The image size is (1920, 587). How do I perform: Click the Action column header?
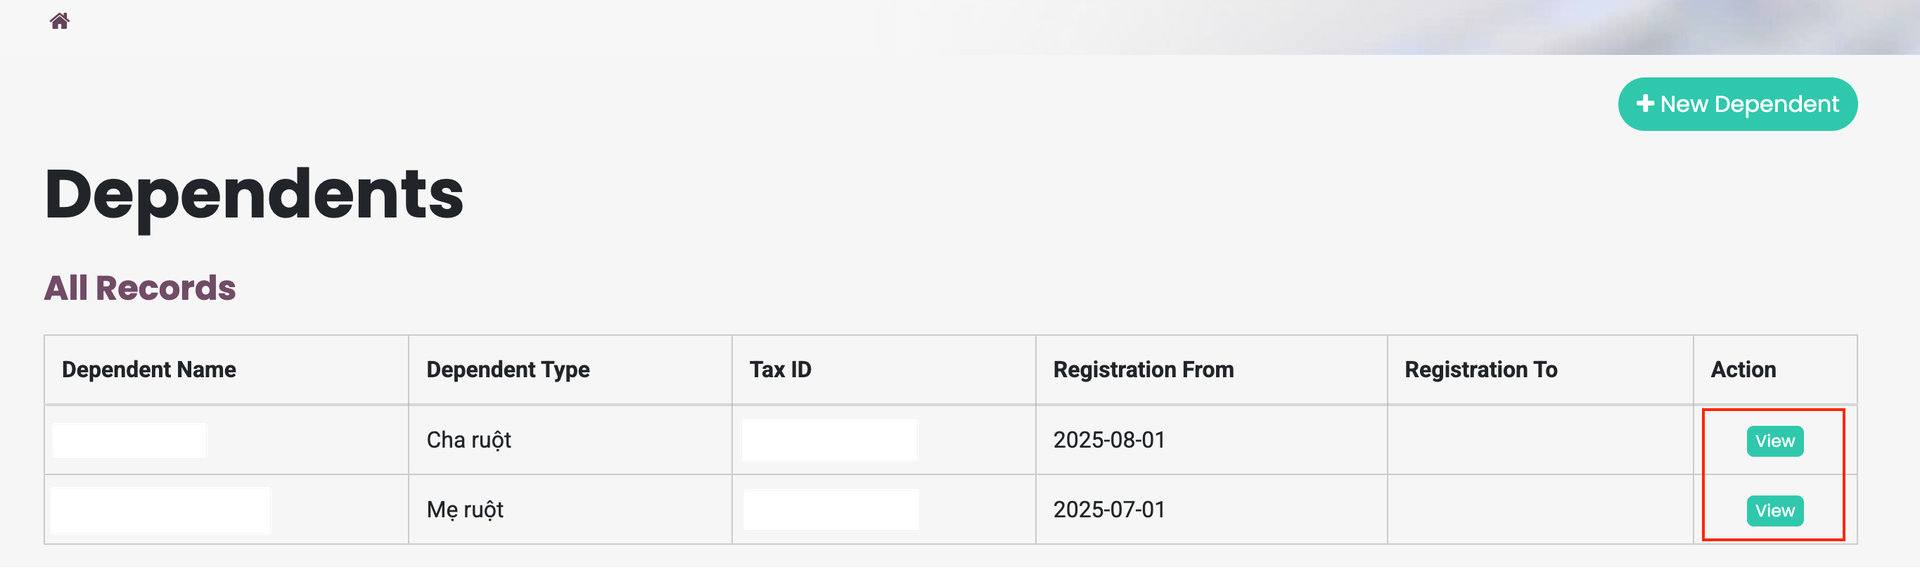(1743, 370)
